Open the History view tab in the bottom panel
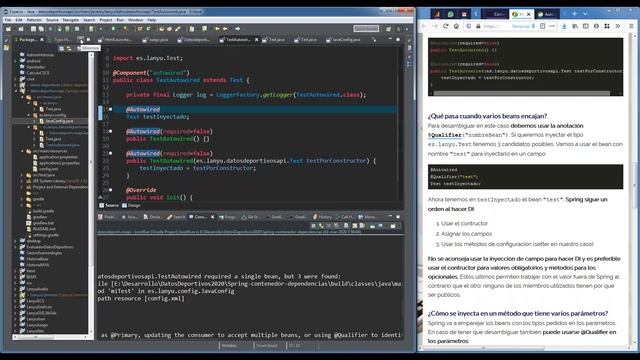 322,217
